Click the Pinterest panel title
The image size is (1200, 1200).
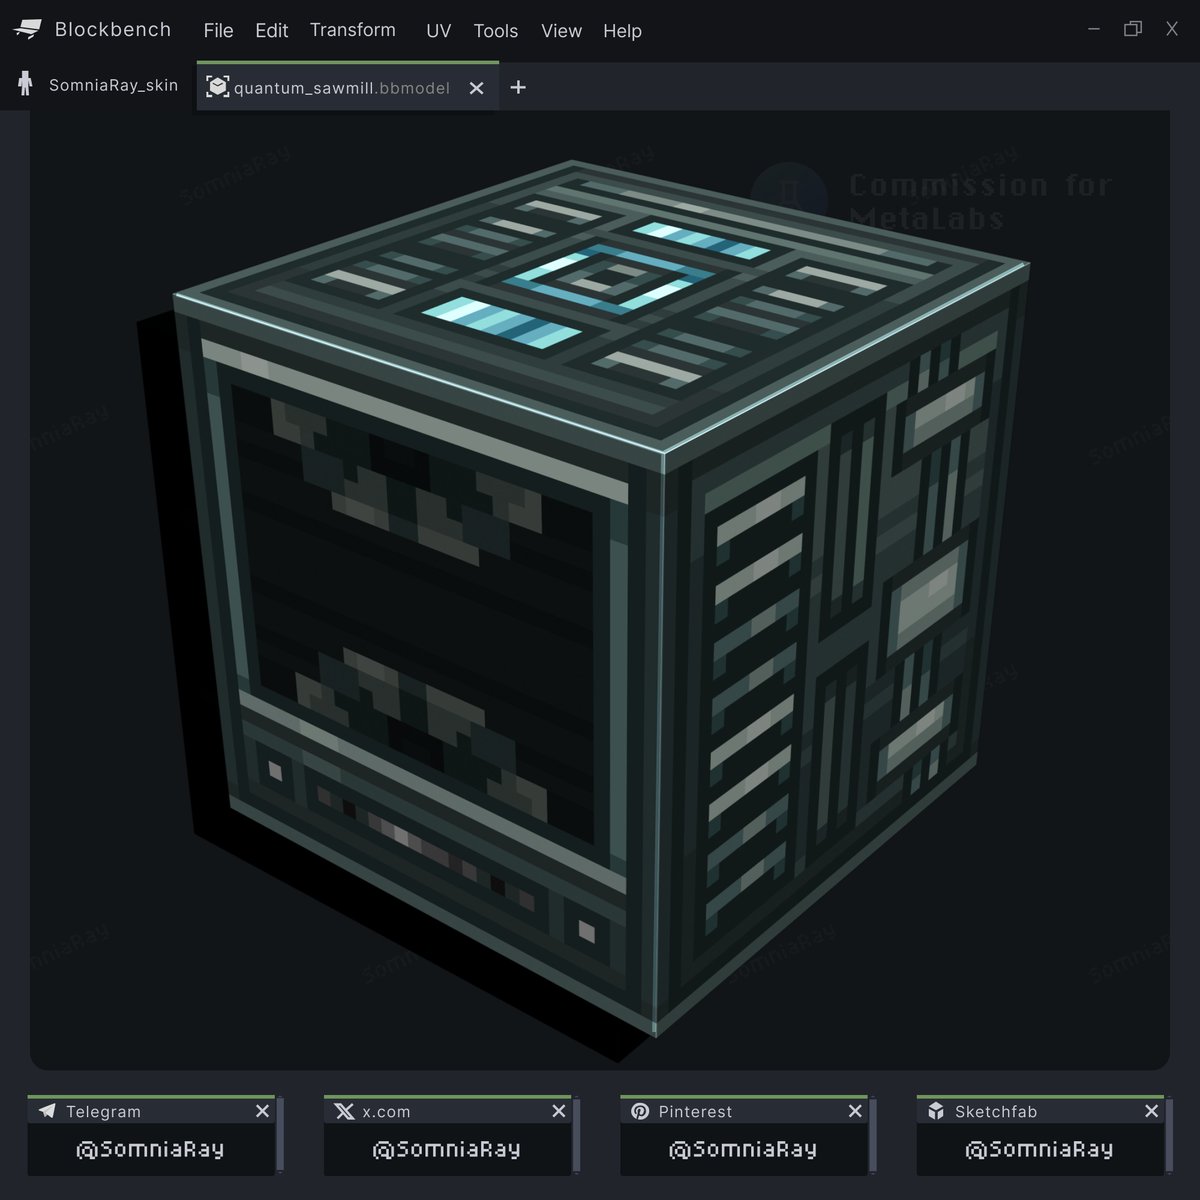pos(695,1112)
